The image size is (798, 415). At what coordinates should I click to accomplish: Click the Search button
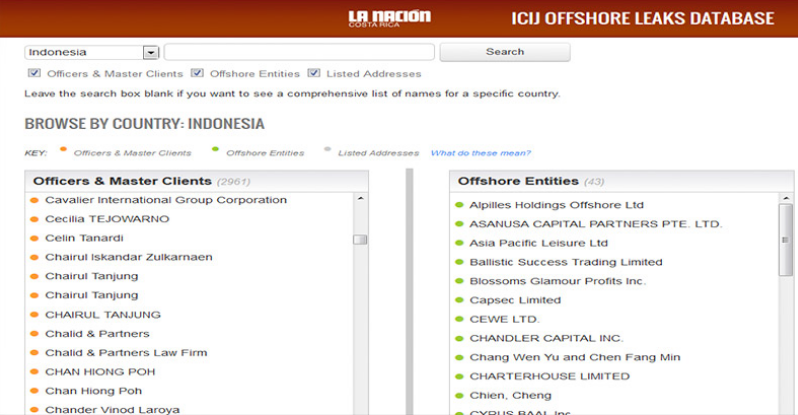point(505,52)
